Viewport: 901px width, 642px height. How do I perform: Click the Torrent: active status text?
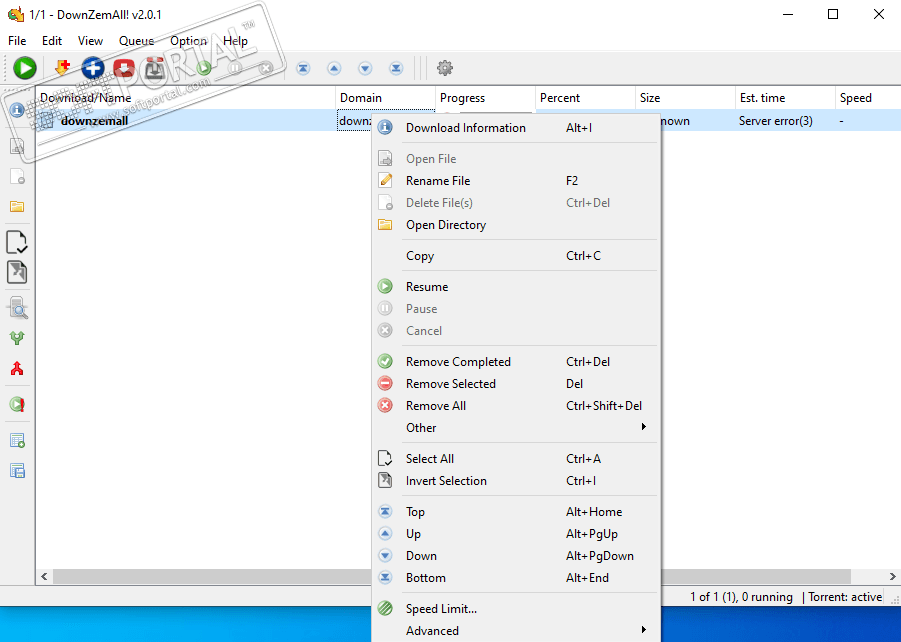(845, 597)
